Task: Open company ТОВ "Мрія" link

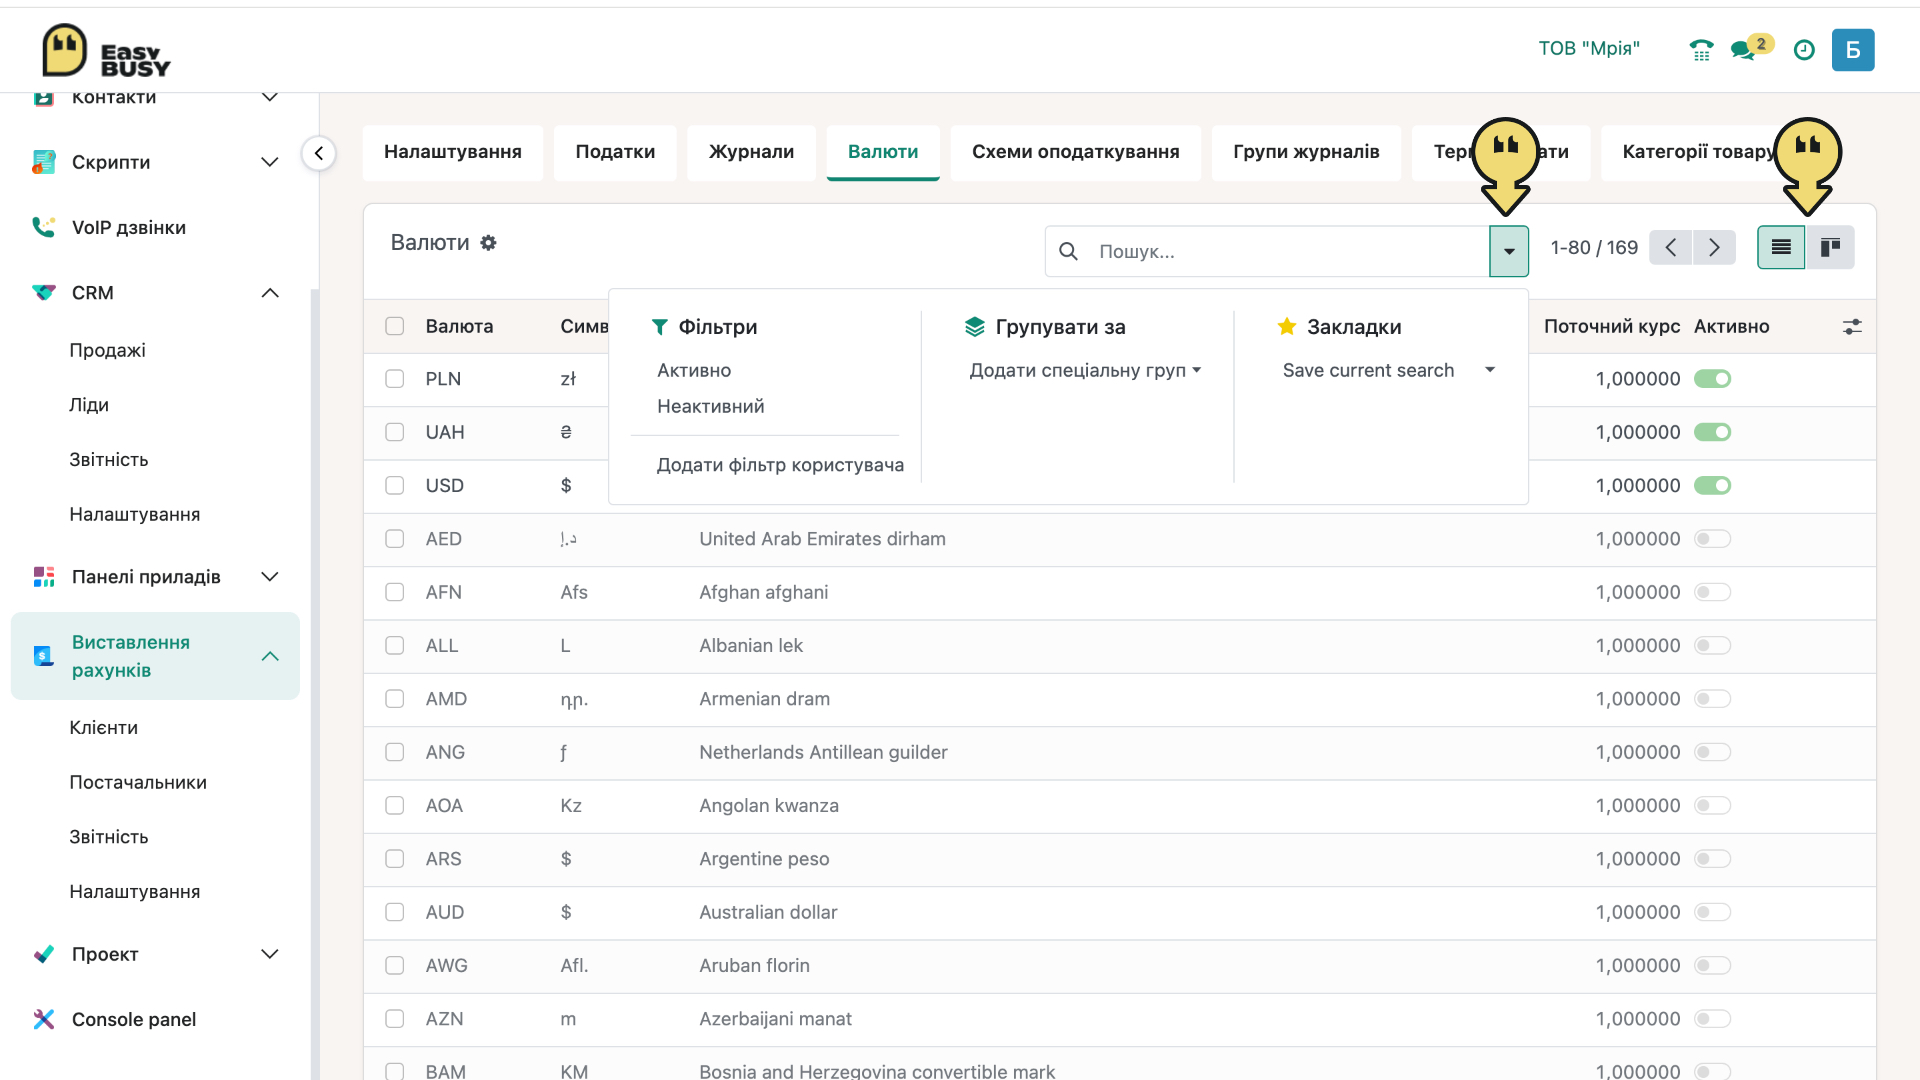Action: pyautogui.click(x=1589, y=49)
